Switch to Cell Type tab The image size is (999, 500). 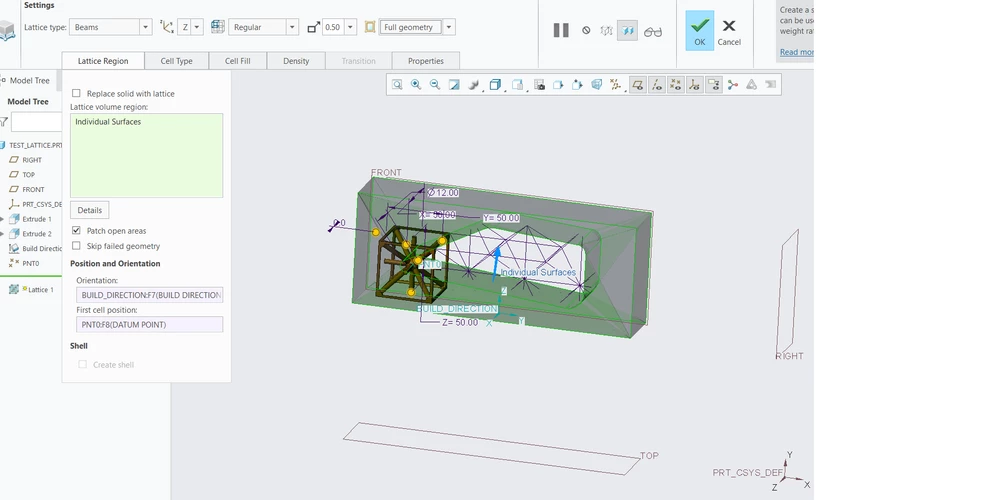coord(176,61)
